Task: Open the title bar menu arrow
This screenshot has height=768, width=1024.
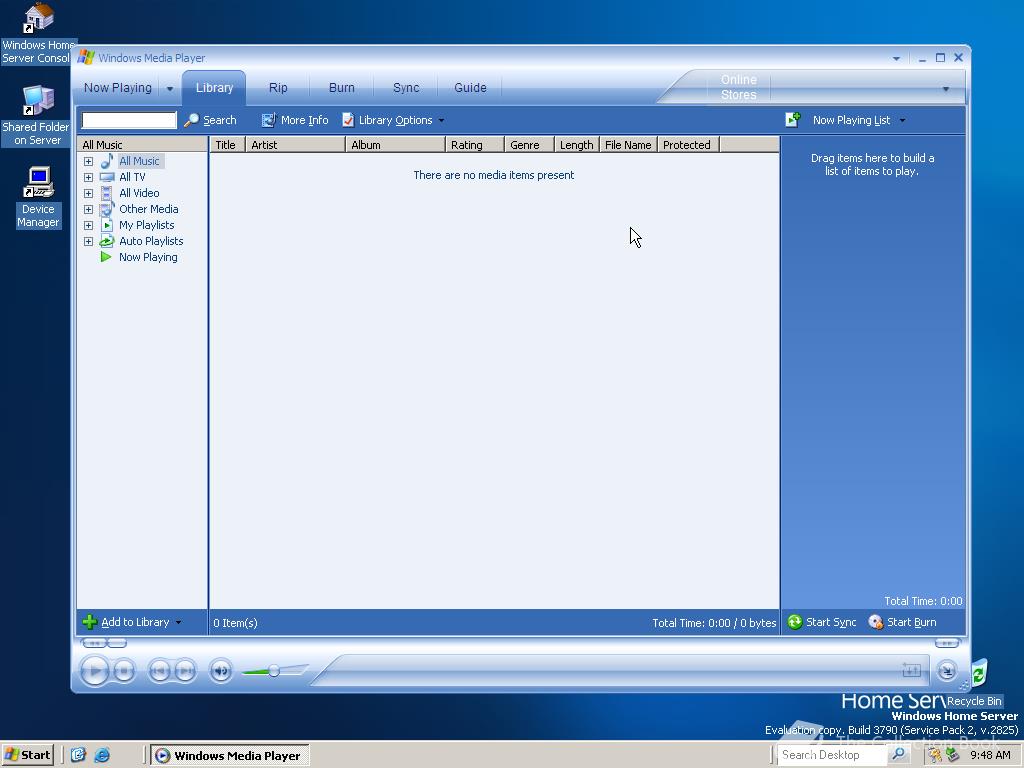Action: coord(896,58)
